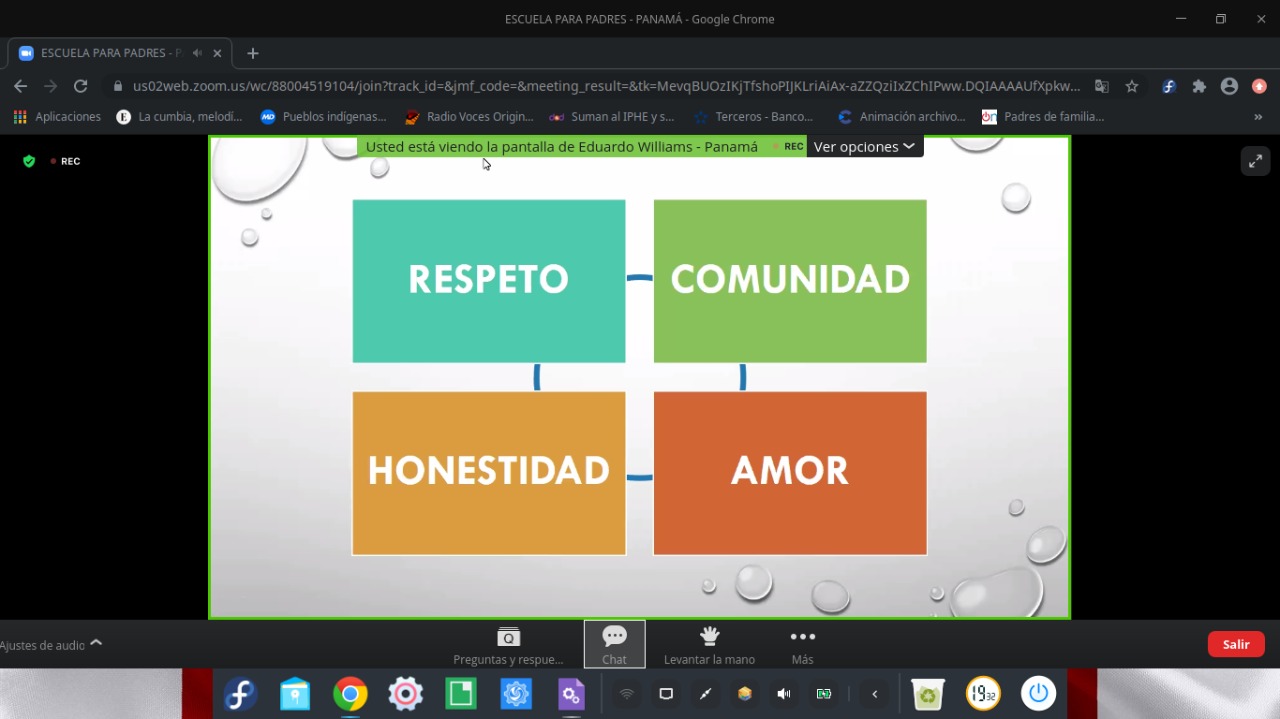Screen dimensions: 1280x719
Task: Mute audio via the taskbar speaker icon
Action: tap(783, 693)
